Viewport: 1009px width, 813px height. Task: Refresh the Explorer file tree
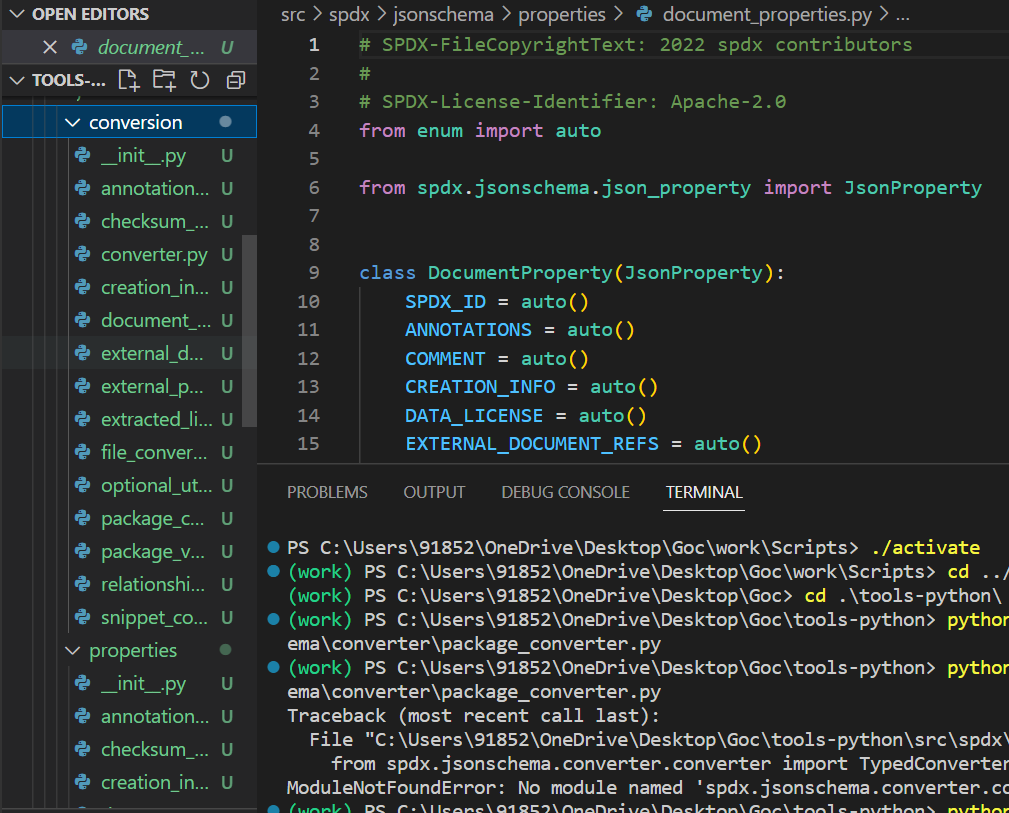point(199,81)
